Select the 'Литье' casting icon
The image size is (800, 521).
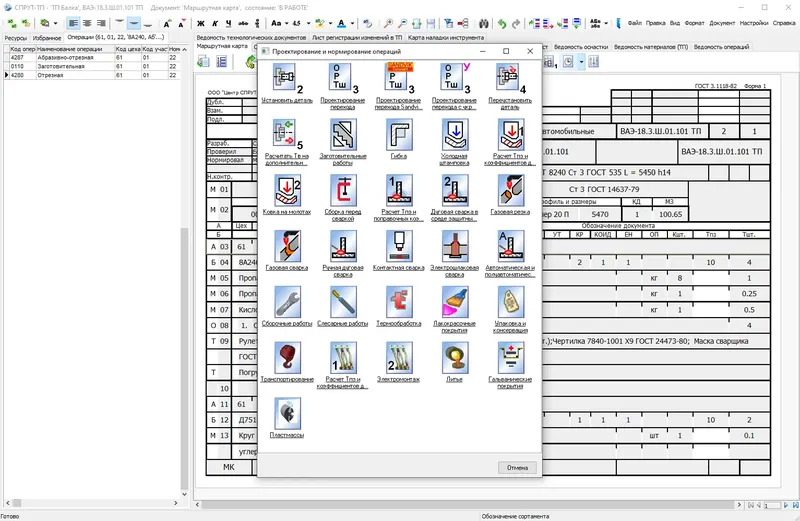coord(454,357)
